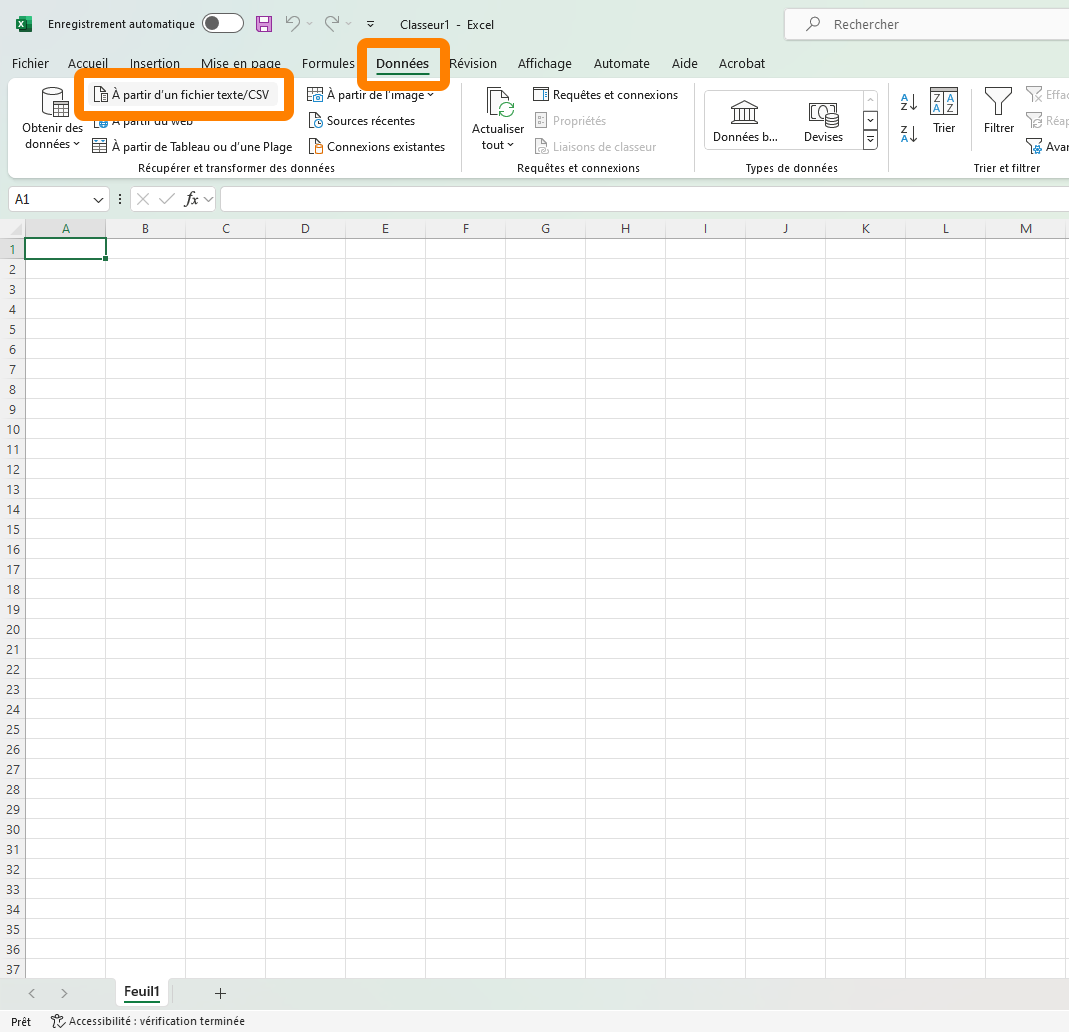Sort Z to A descending
Image resolution: width=1069 pixels, height=1032 pixels.
(x=909, y=134)
